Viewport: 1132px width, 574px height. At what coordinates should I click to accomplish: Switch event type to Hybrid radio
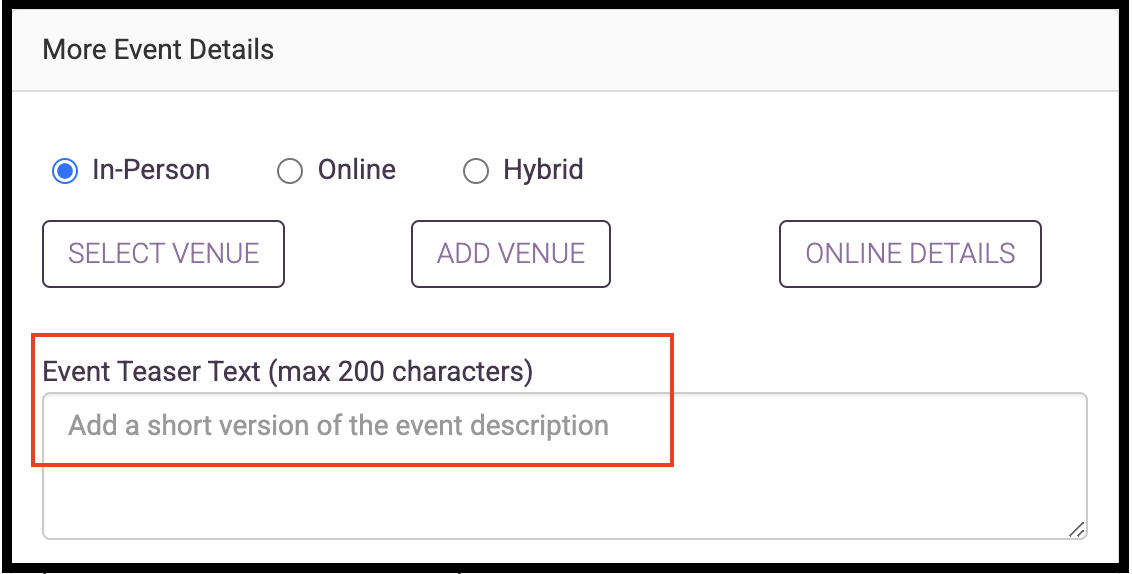pos(476,172)
